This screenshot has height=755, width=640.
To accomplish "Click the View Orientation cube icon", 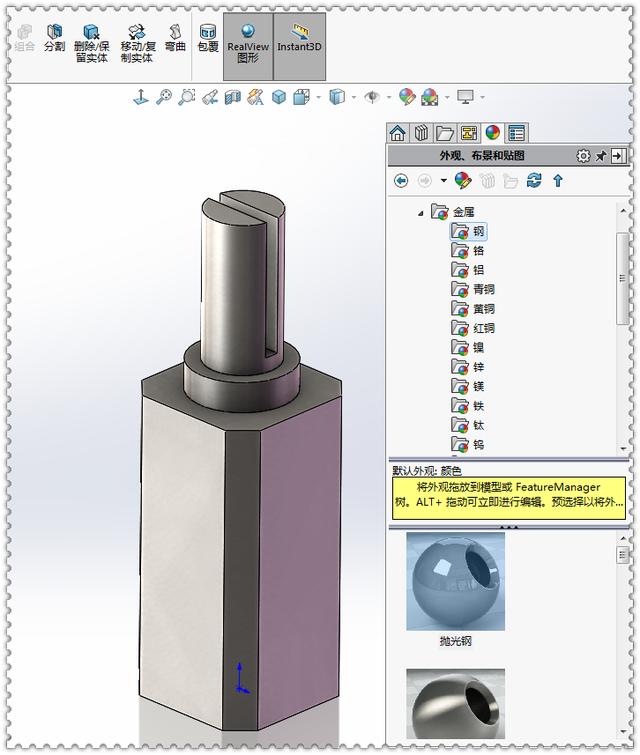I will point(279,97).
